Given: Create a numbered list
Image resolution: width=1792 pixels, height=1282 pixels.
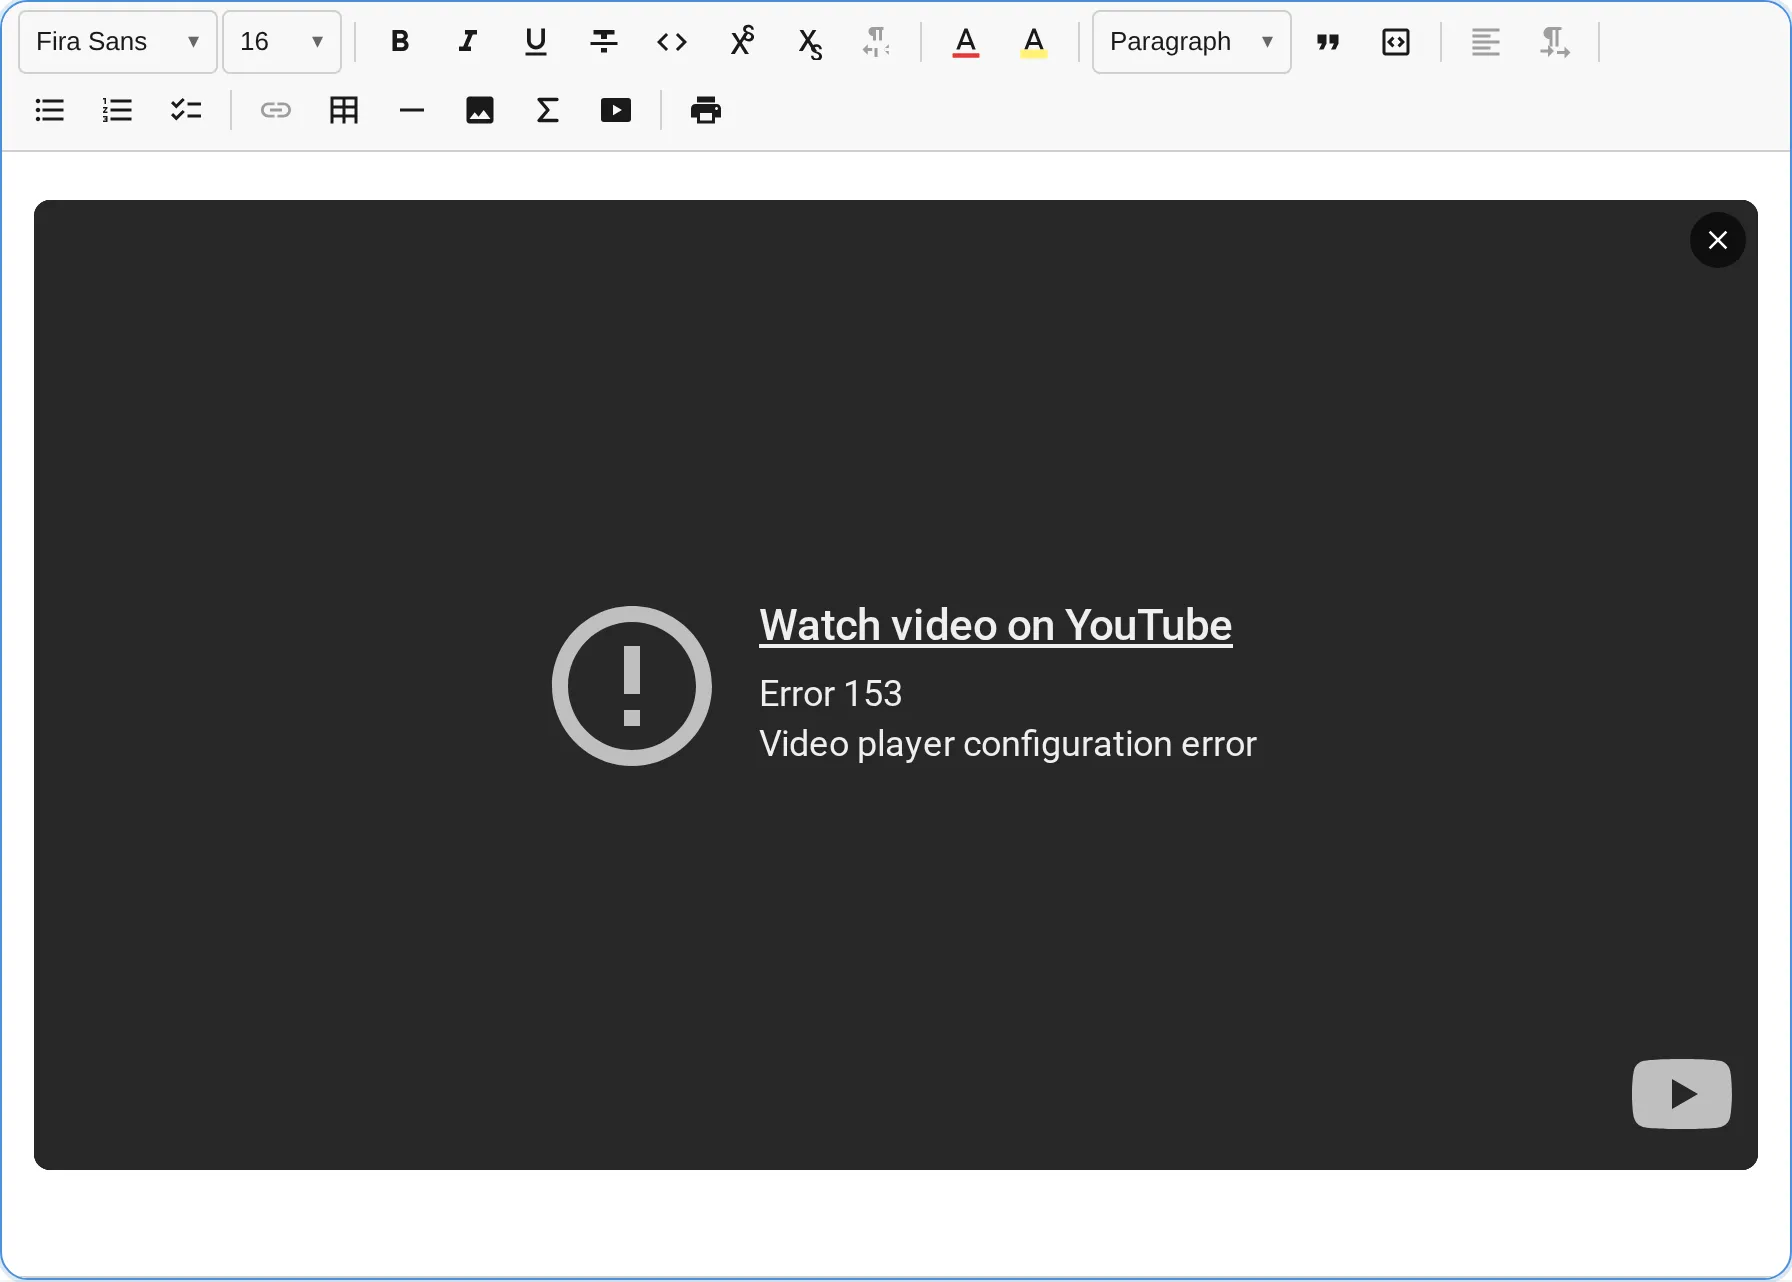Looking at the screenshot, I should click(118, 110).
